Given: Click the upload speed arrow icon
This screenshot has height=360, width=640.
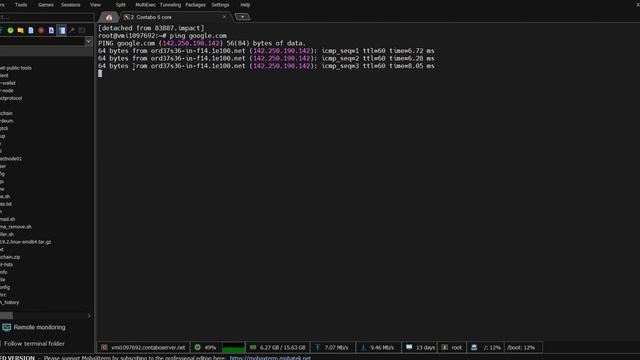Looking at the screenshot, I should pos(317,347).
